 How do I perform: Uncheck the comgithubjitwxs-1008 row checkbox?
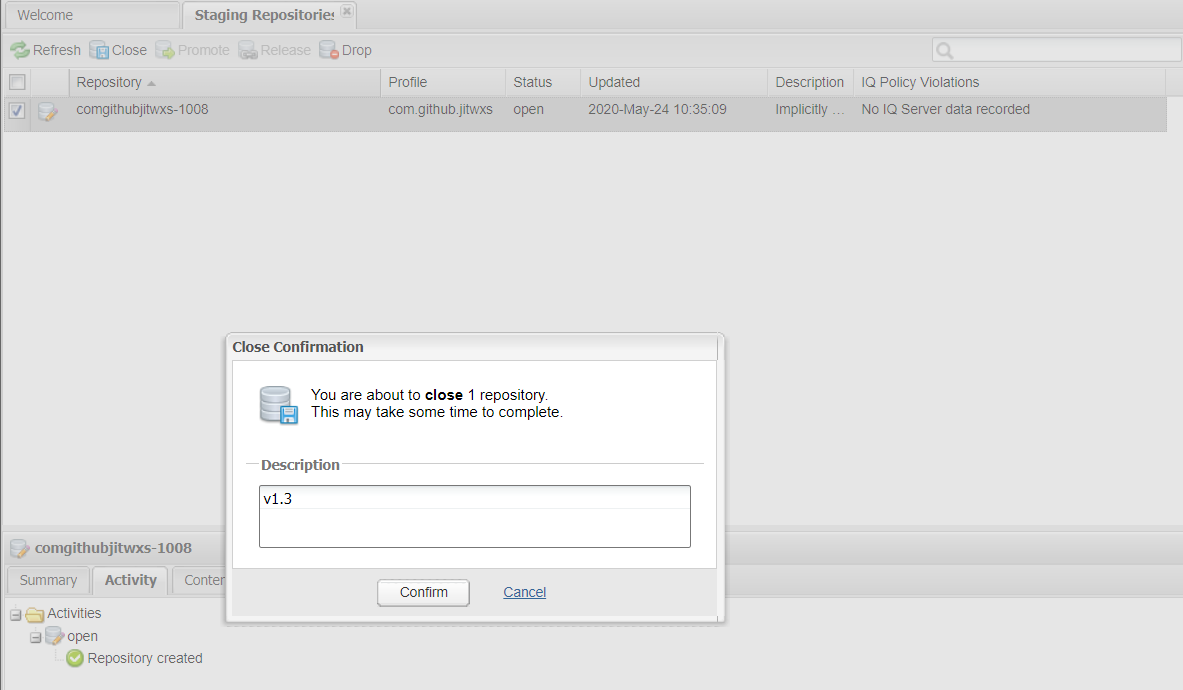click(x=17, y=110)
